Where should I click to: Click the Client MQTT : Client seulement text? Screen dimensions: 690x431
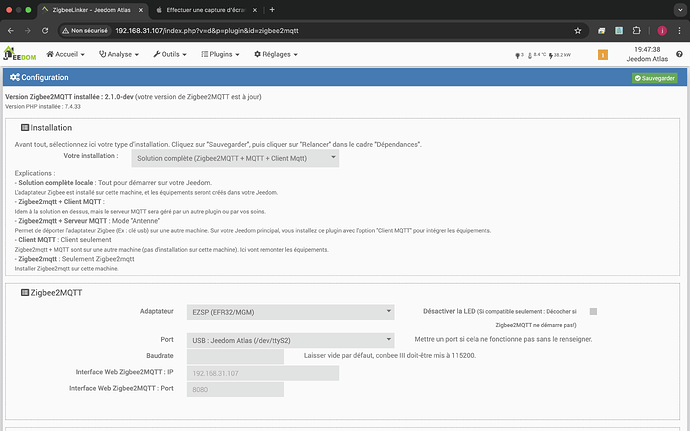[63, 239]
